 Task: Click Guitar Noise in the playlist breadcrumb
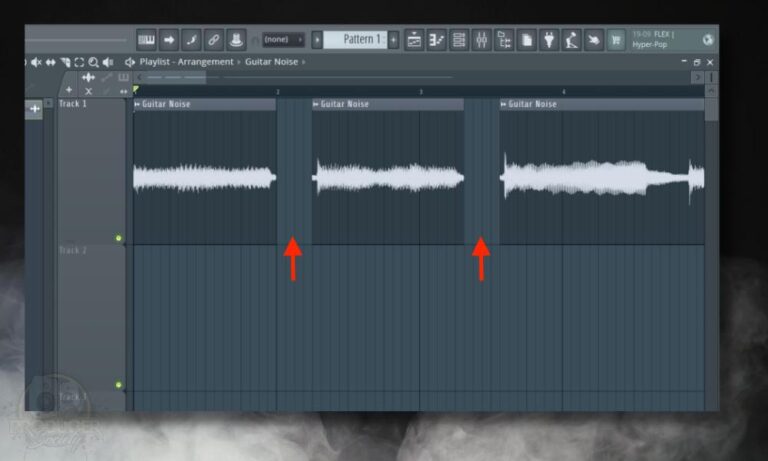[271, 62]
